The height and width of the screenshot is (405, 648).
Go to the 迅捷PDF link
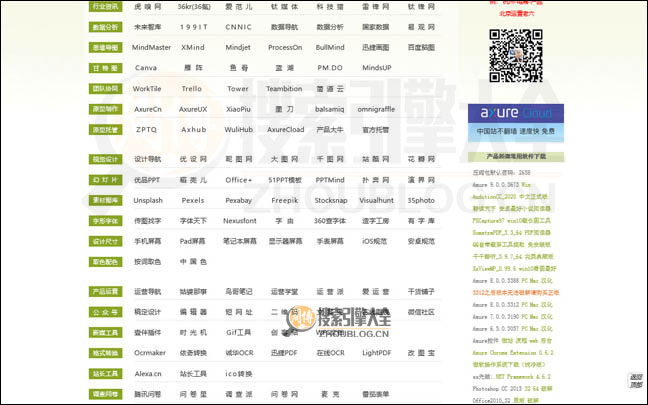point(284,353)
